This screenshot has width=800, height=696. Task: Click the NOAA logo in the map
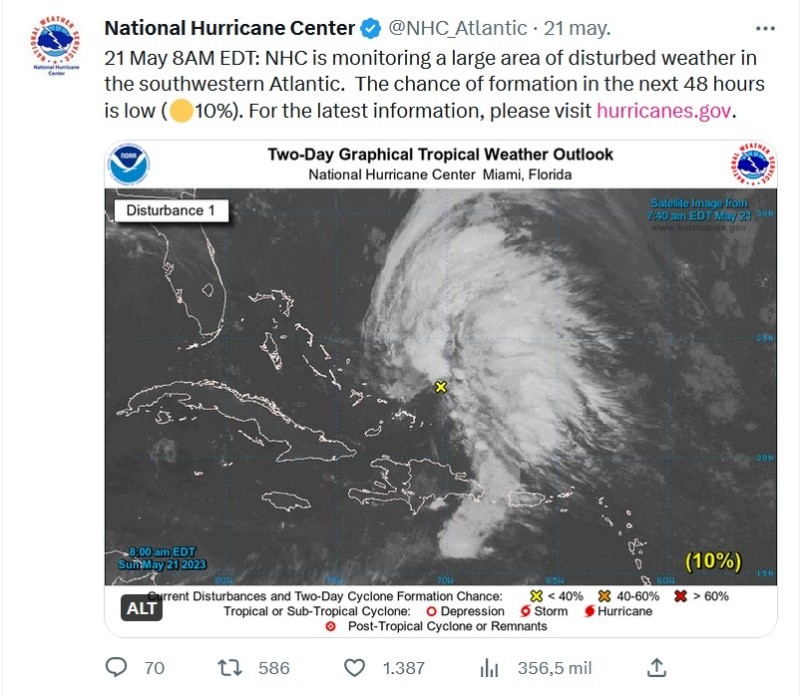pos(130,164)
